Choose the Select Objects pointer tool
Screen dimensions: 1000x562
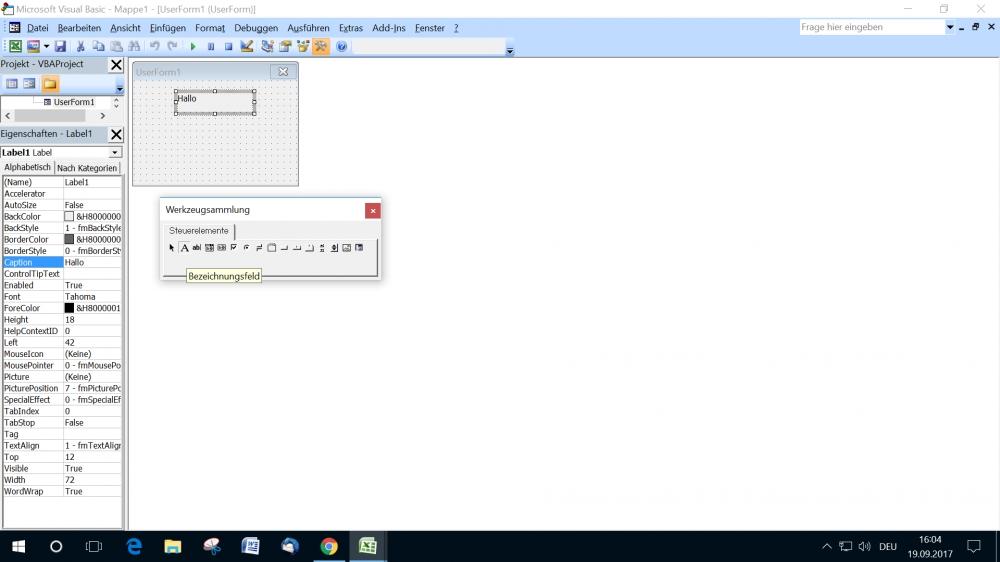click(x=172, y=248)
